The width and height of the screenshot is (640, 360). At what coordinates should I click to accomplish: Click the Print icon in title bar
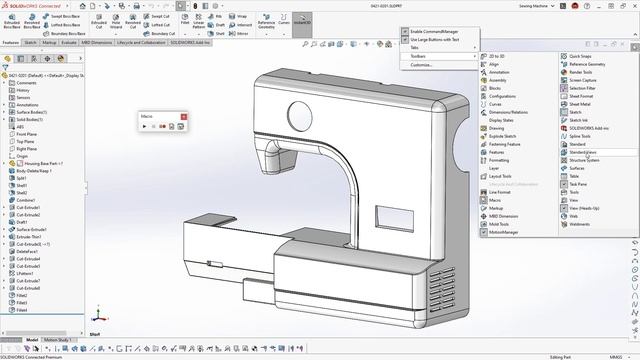tap(136, 6)
